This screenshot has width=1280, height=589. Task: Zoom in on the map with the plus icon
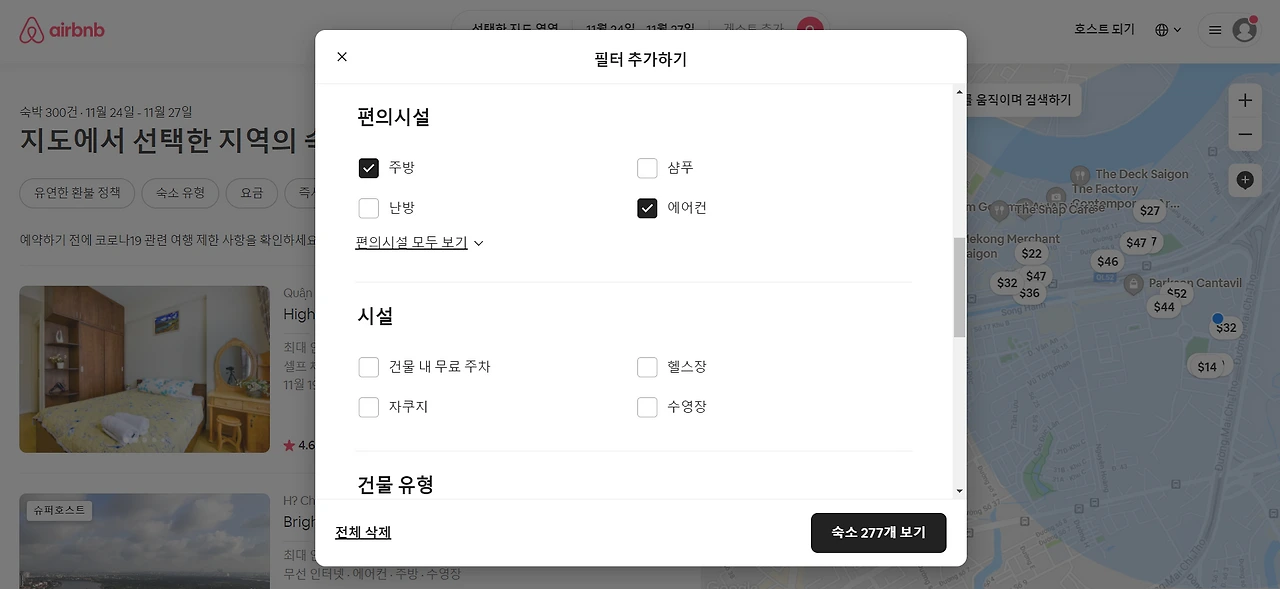click(1245, 100)
